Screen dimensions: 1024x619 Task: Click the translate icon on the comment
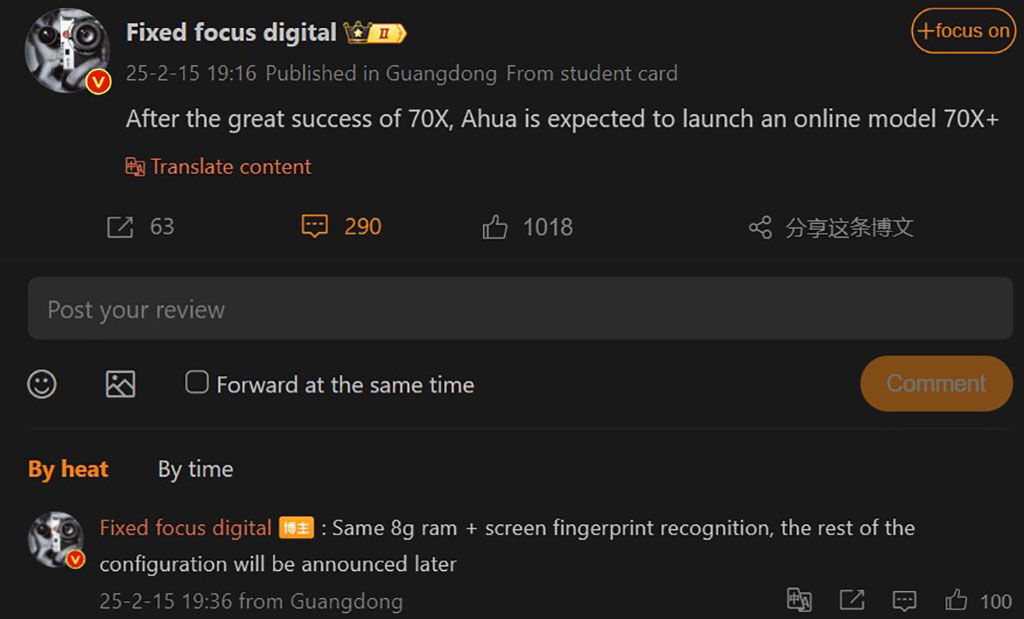click(x=799, y=600)
